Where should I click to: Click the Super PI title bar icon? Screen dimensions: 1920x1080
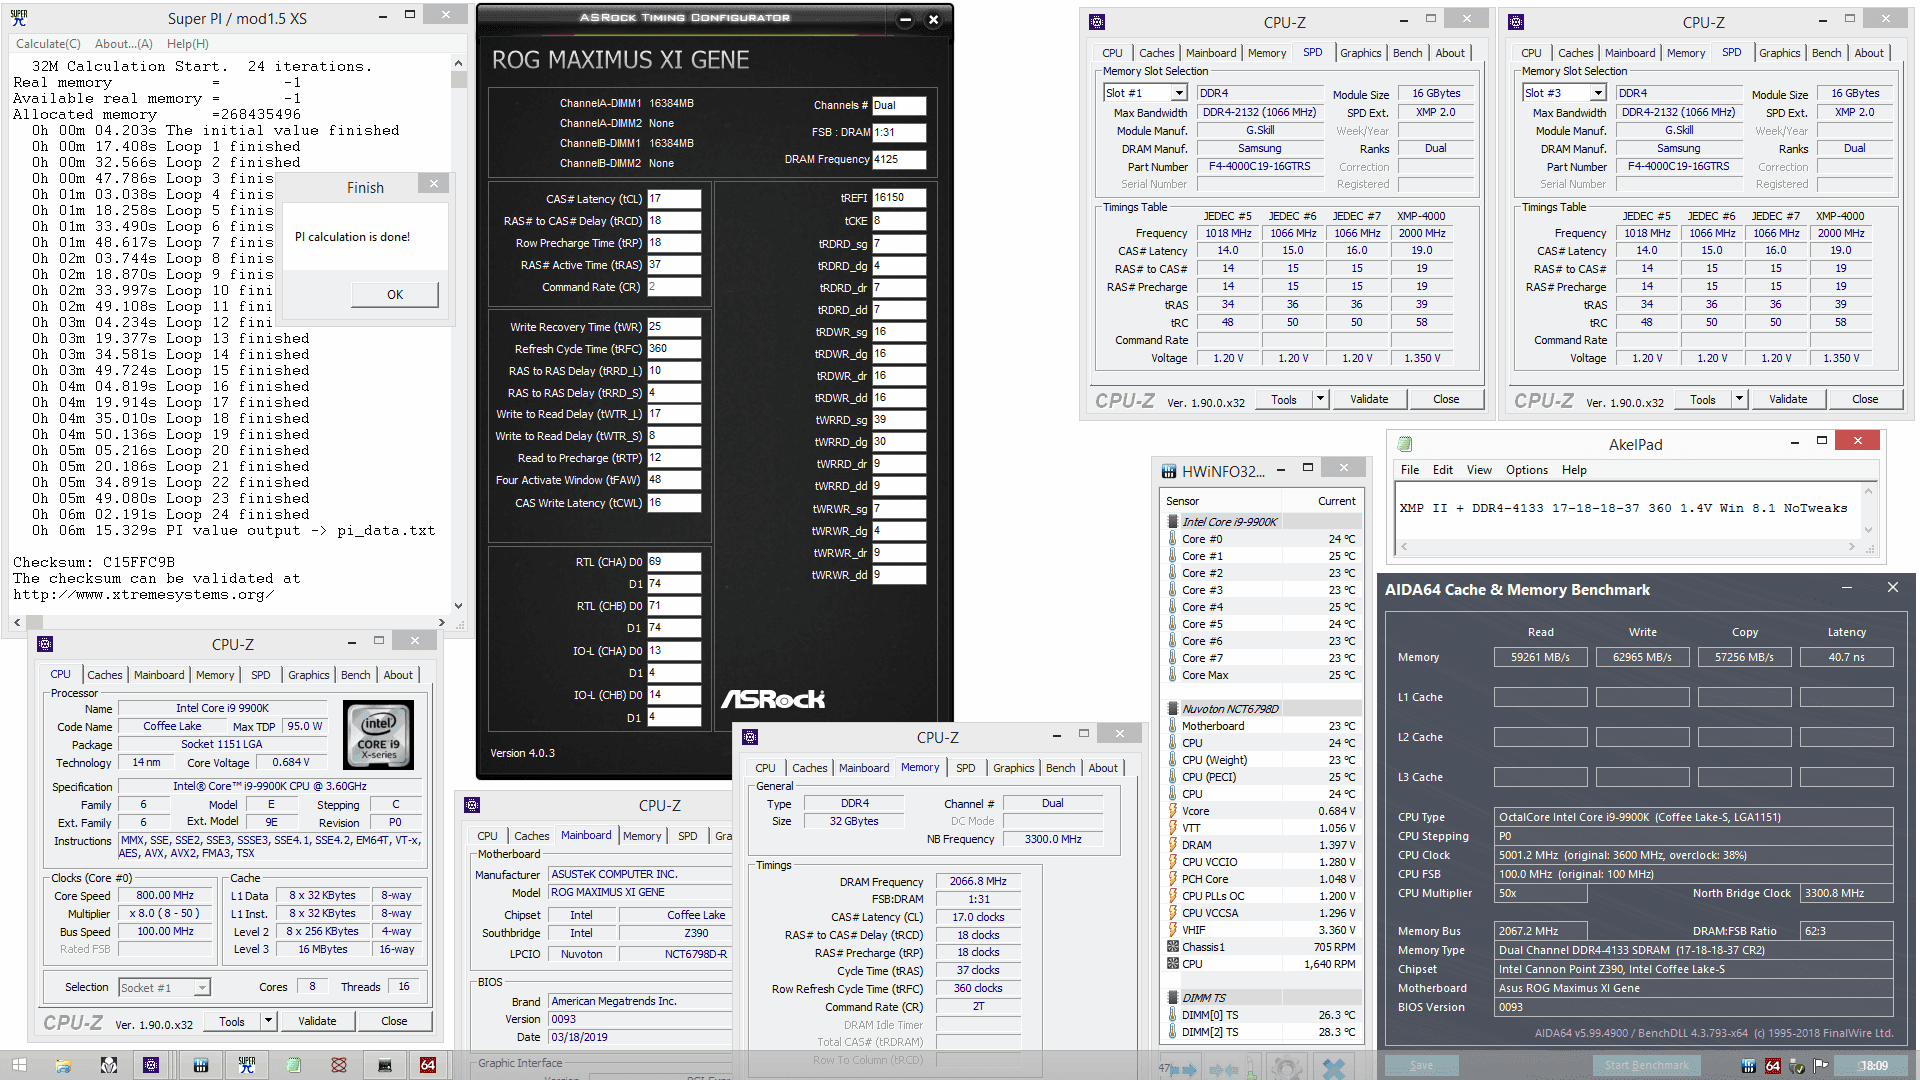(x=18, y=17)
